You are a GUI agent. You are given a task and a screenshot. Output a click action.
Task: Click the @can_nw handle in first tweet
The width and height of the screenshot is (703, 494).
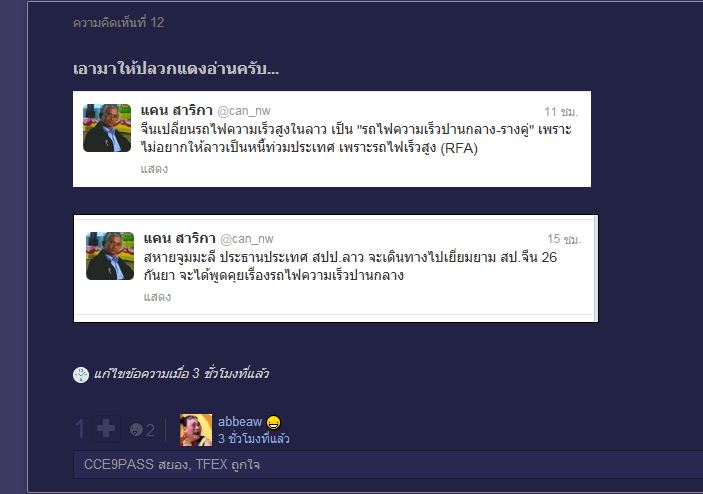coord(244,111)
